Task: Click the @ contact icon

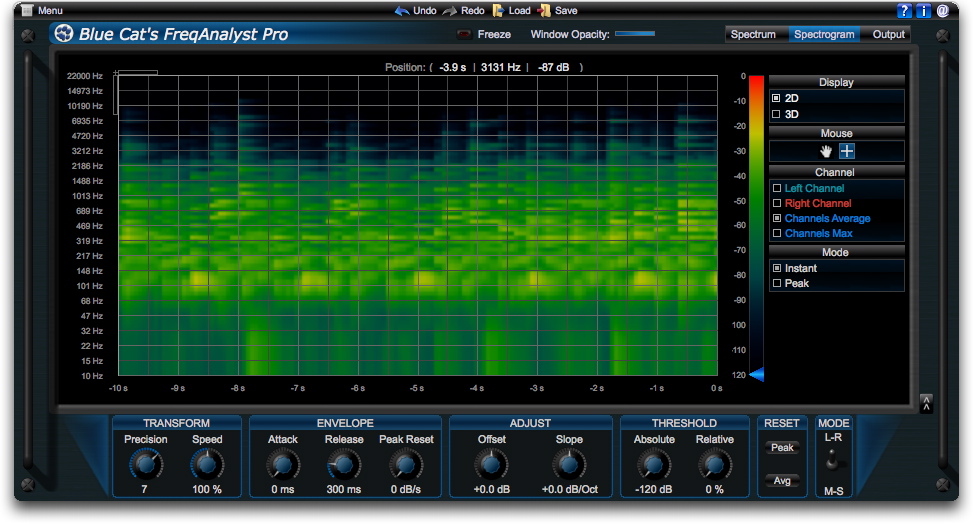Action: tap(943, 11)
